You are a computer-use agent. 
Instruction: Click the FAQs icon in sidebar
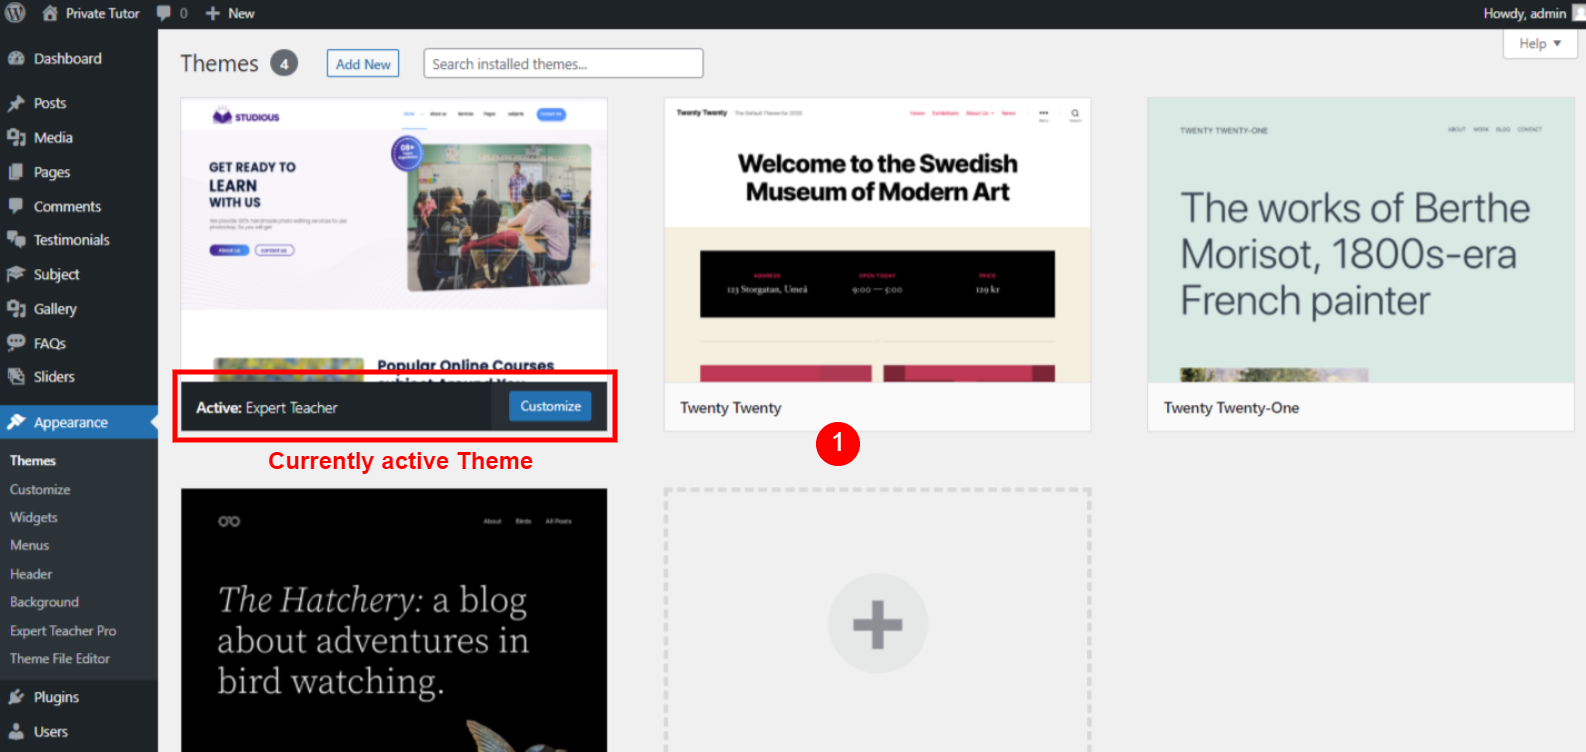16,343
